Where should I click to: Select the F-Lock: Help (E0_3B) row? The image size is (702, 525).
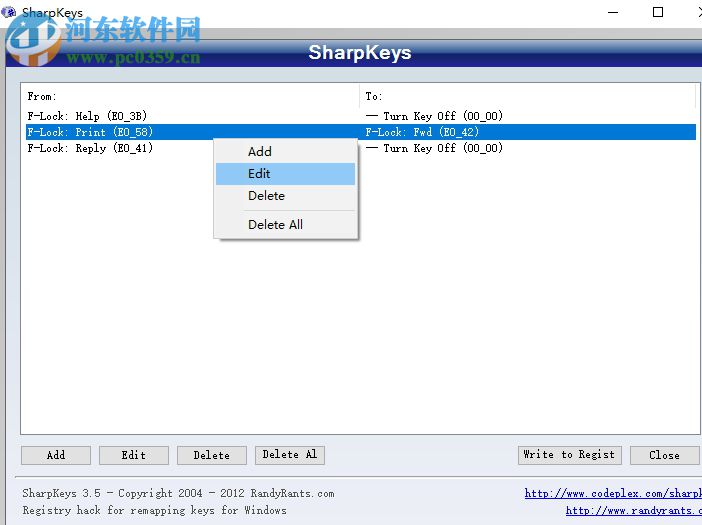(361, 116)
